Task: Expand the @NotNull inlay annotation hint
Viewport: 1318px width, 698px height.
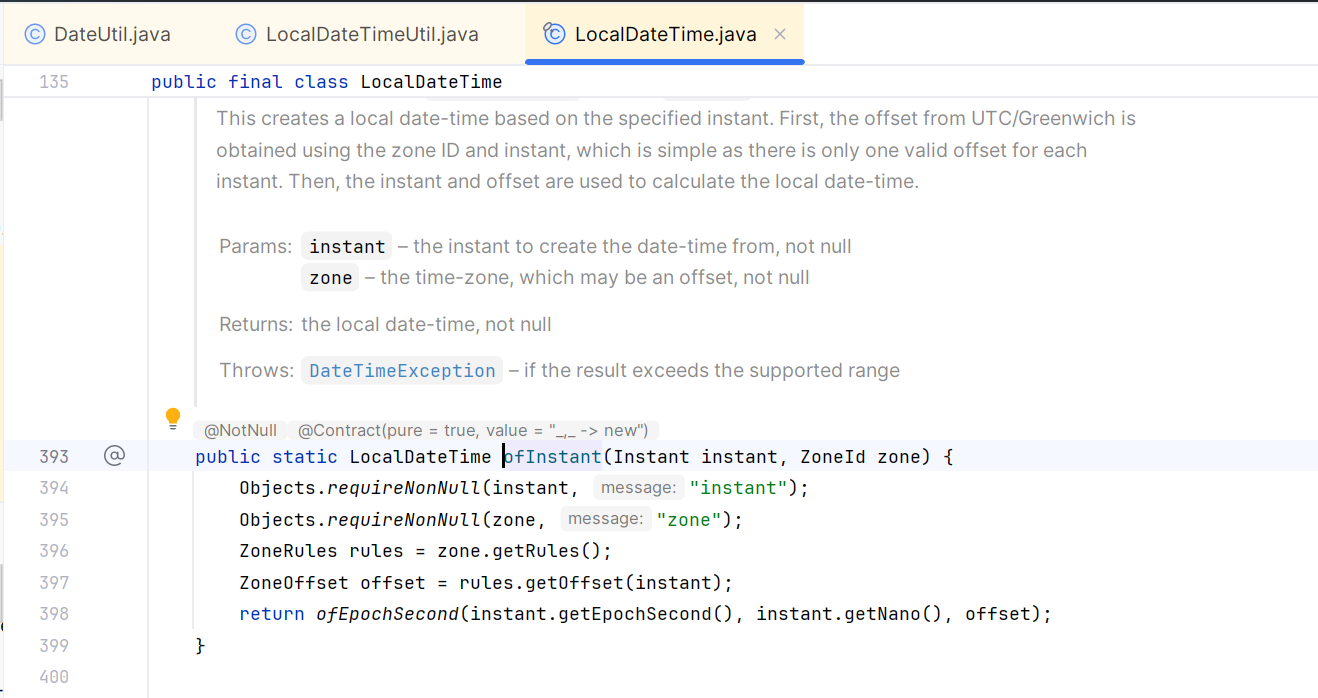Action: click(x=240, y=430)
